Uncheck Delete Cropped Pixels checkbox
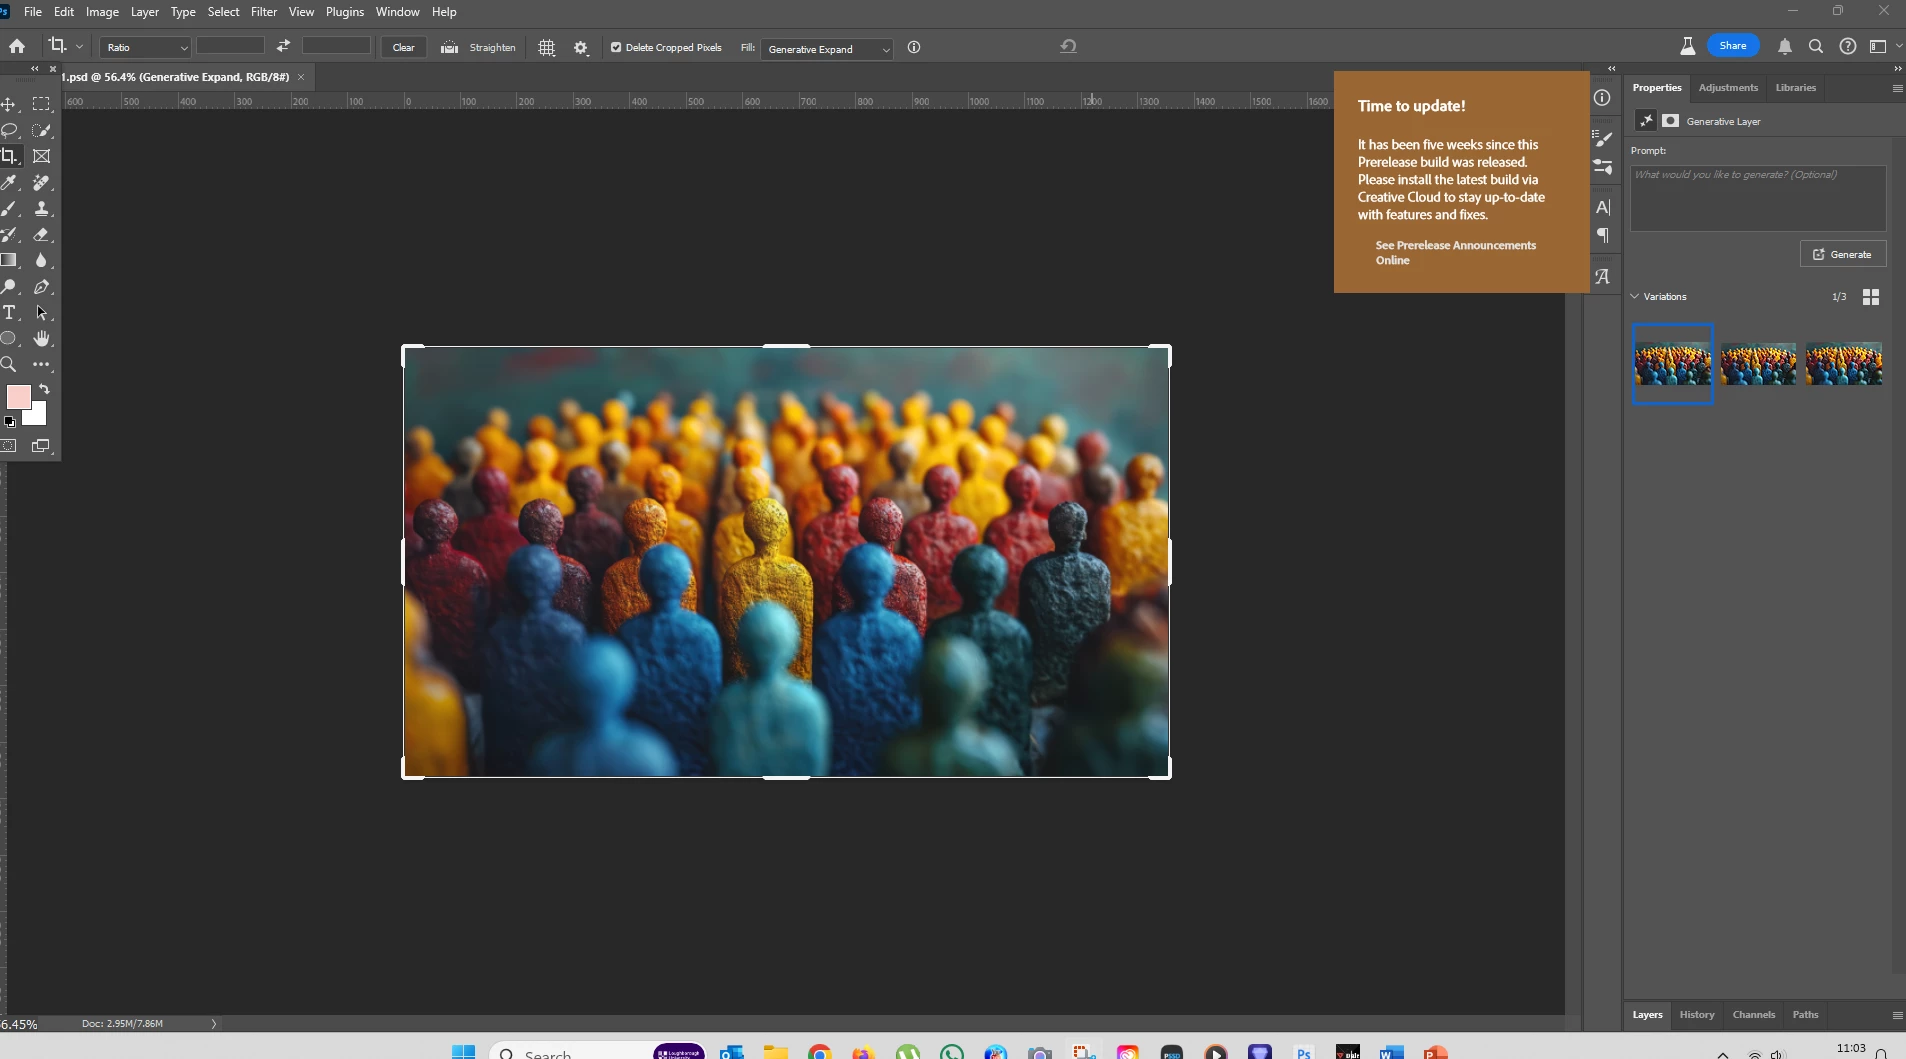This screenshot has height=1059, width=1906. [616, 47]
